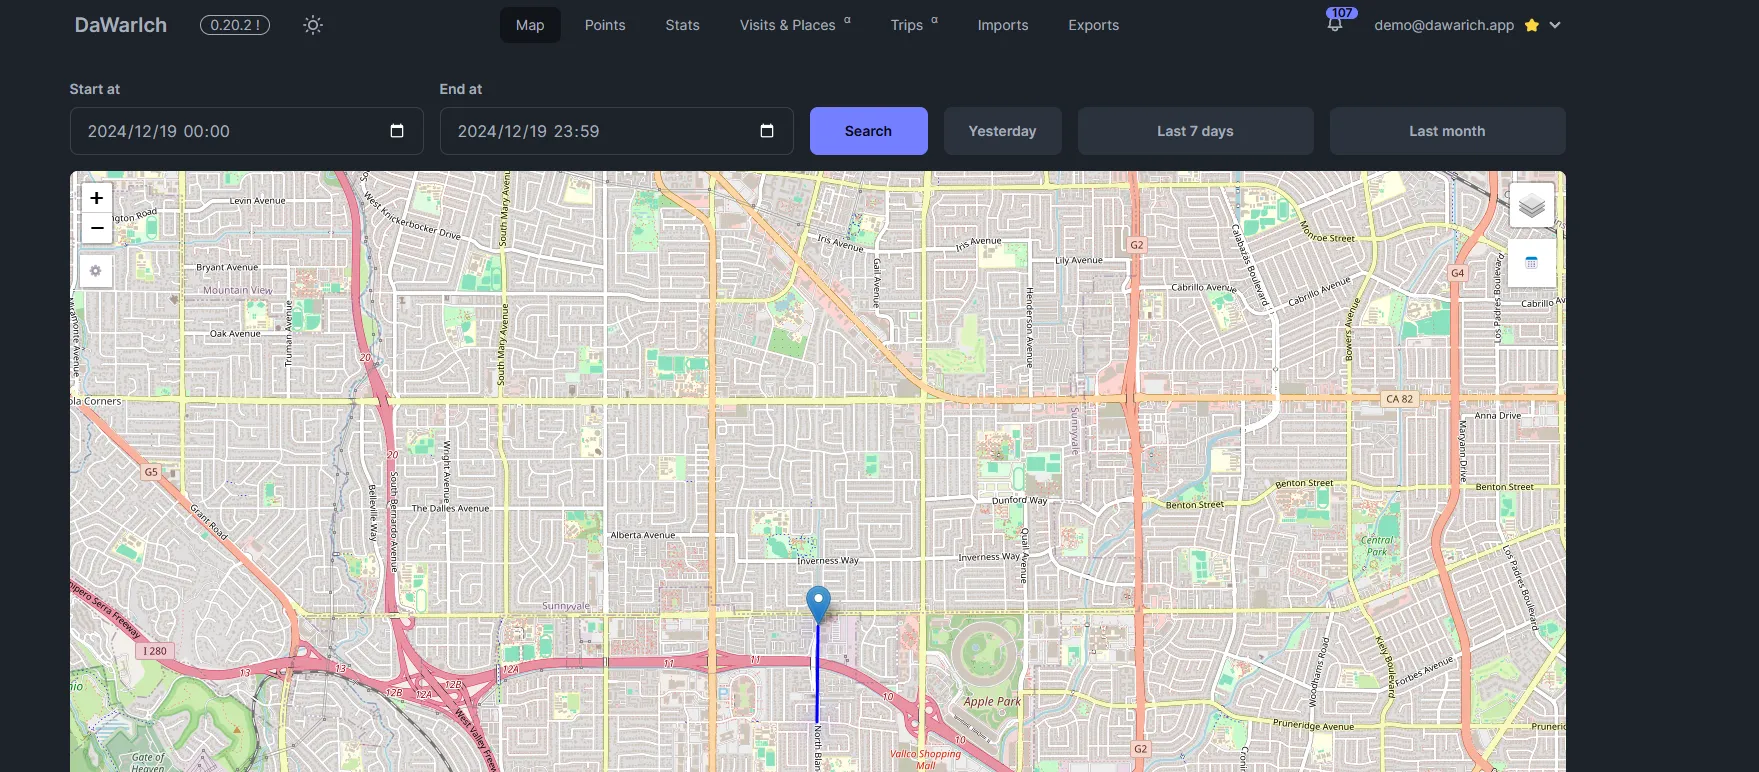Click the blue location marker pin
Image resolution: width=1759 pixels, height=772 pixels.
click(818, 603)
